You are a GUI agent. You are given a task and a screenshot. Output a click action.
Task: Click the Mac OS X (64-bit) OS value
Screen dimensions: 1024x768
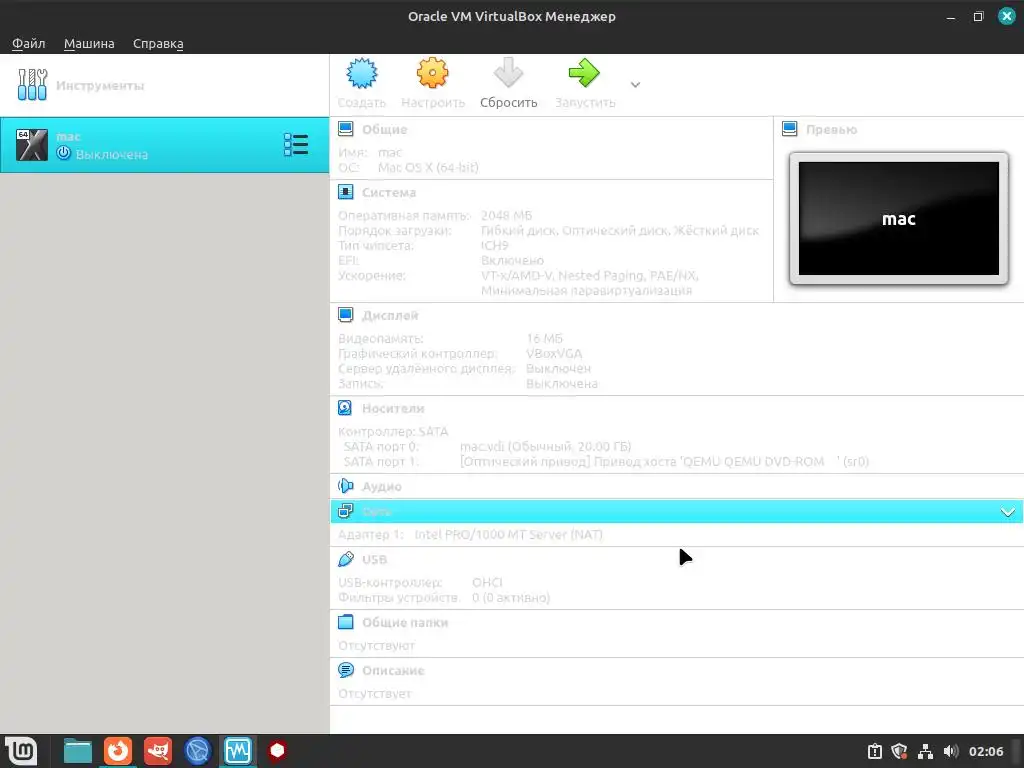[428, 168]
